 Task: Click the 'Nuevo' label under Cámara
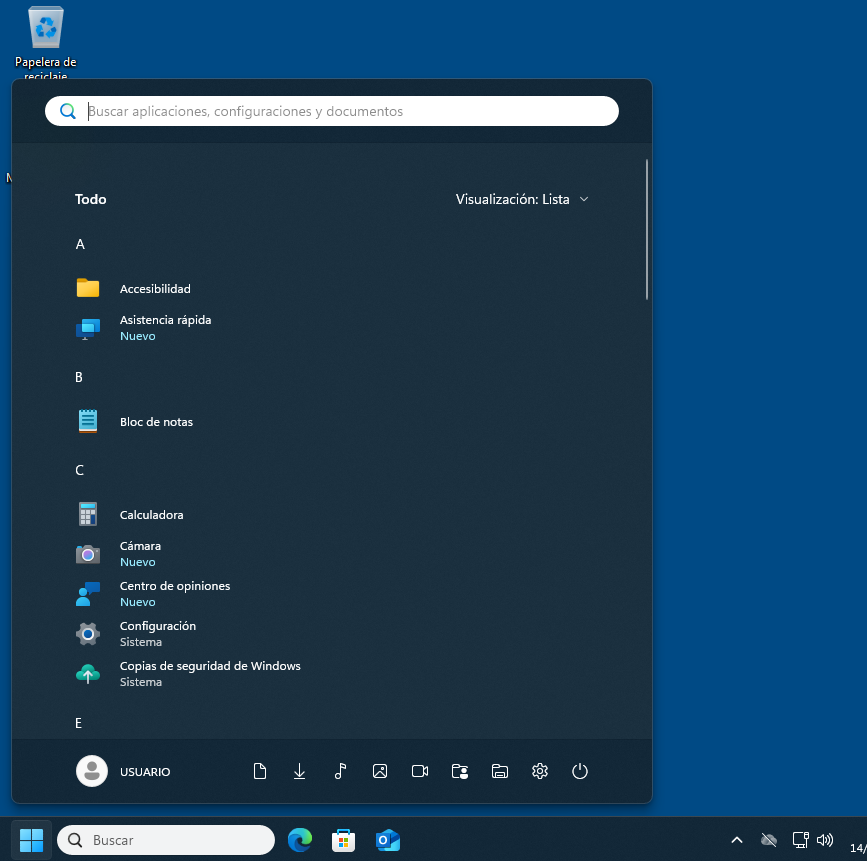(x=138, y=562)
